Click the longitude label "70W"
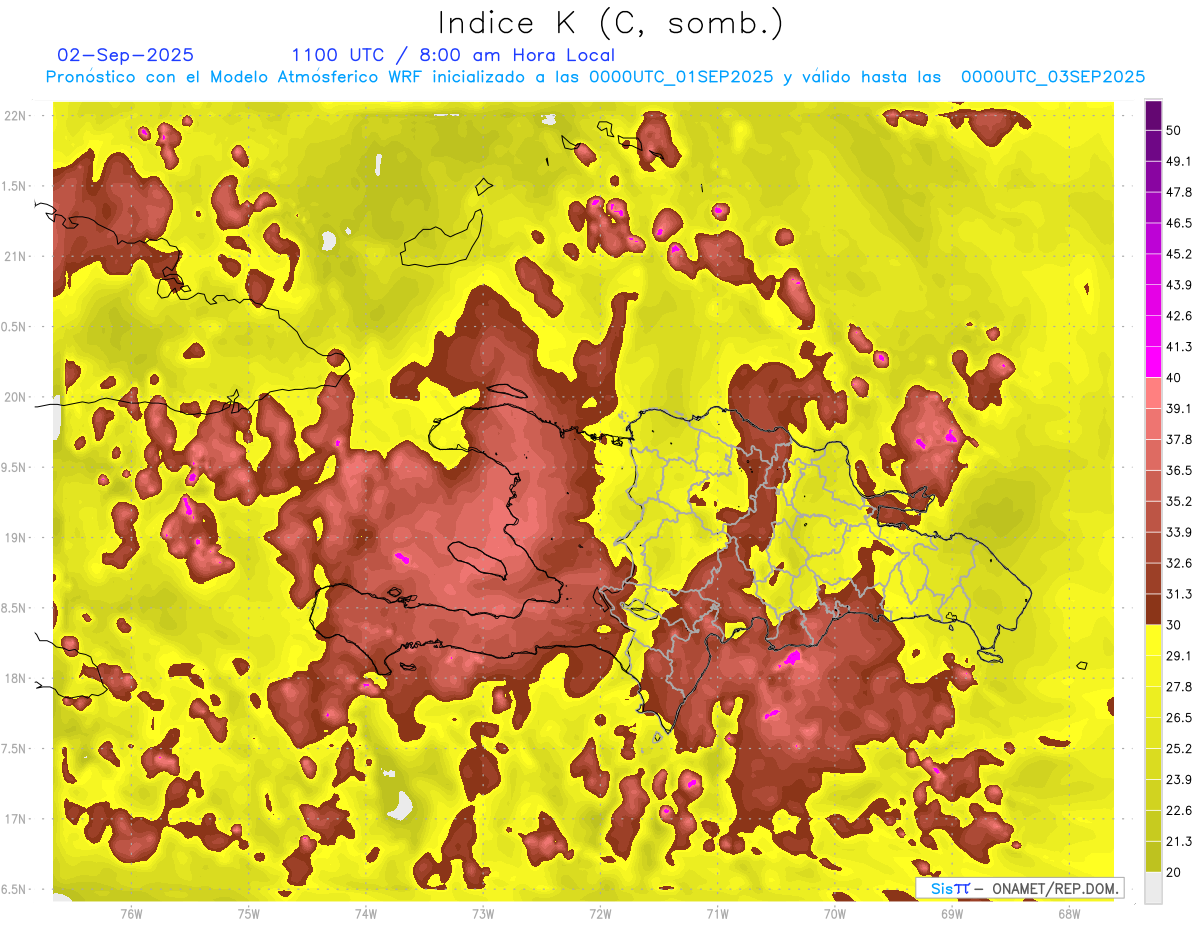The width and height of the screenshot is (1200, 927). click(x=834, y=913)
